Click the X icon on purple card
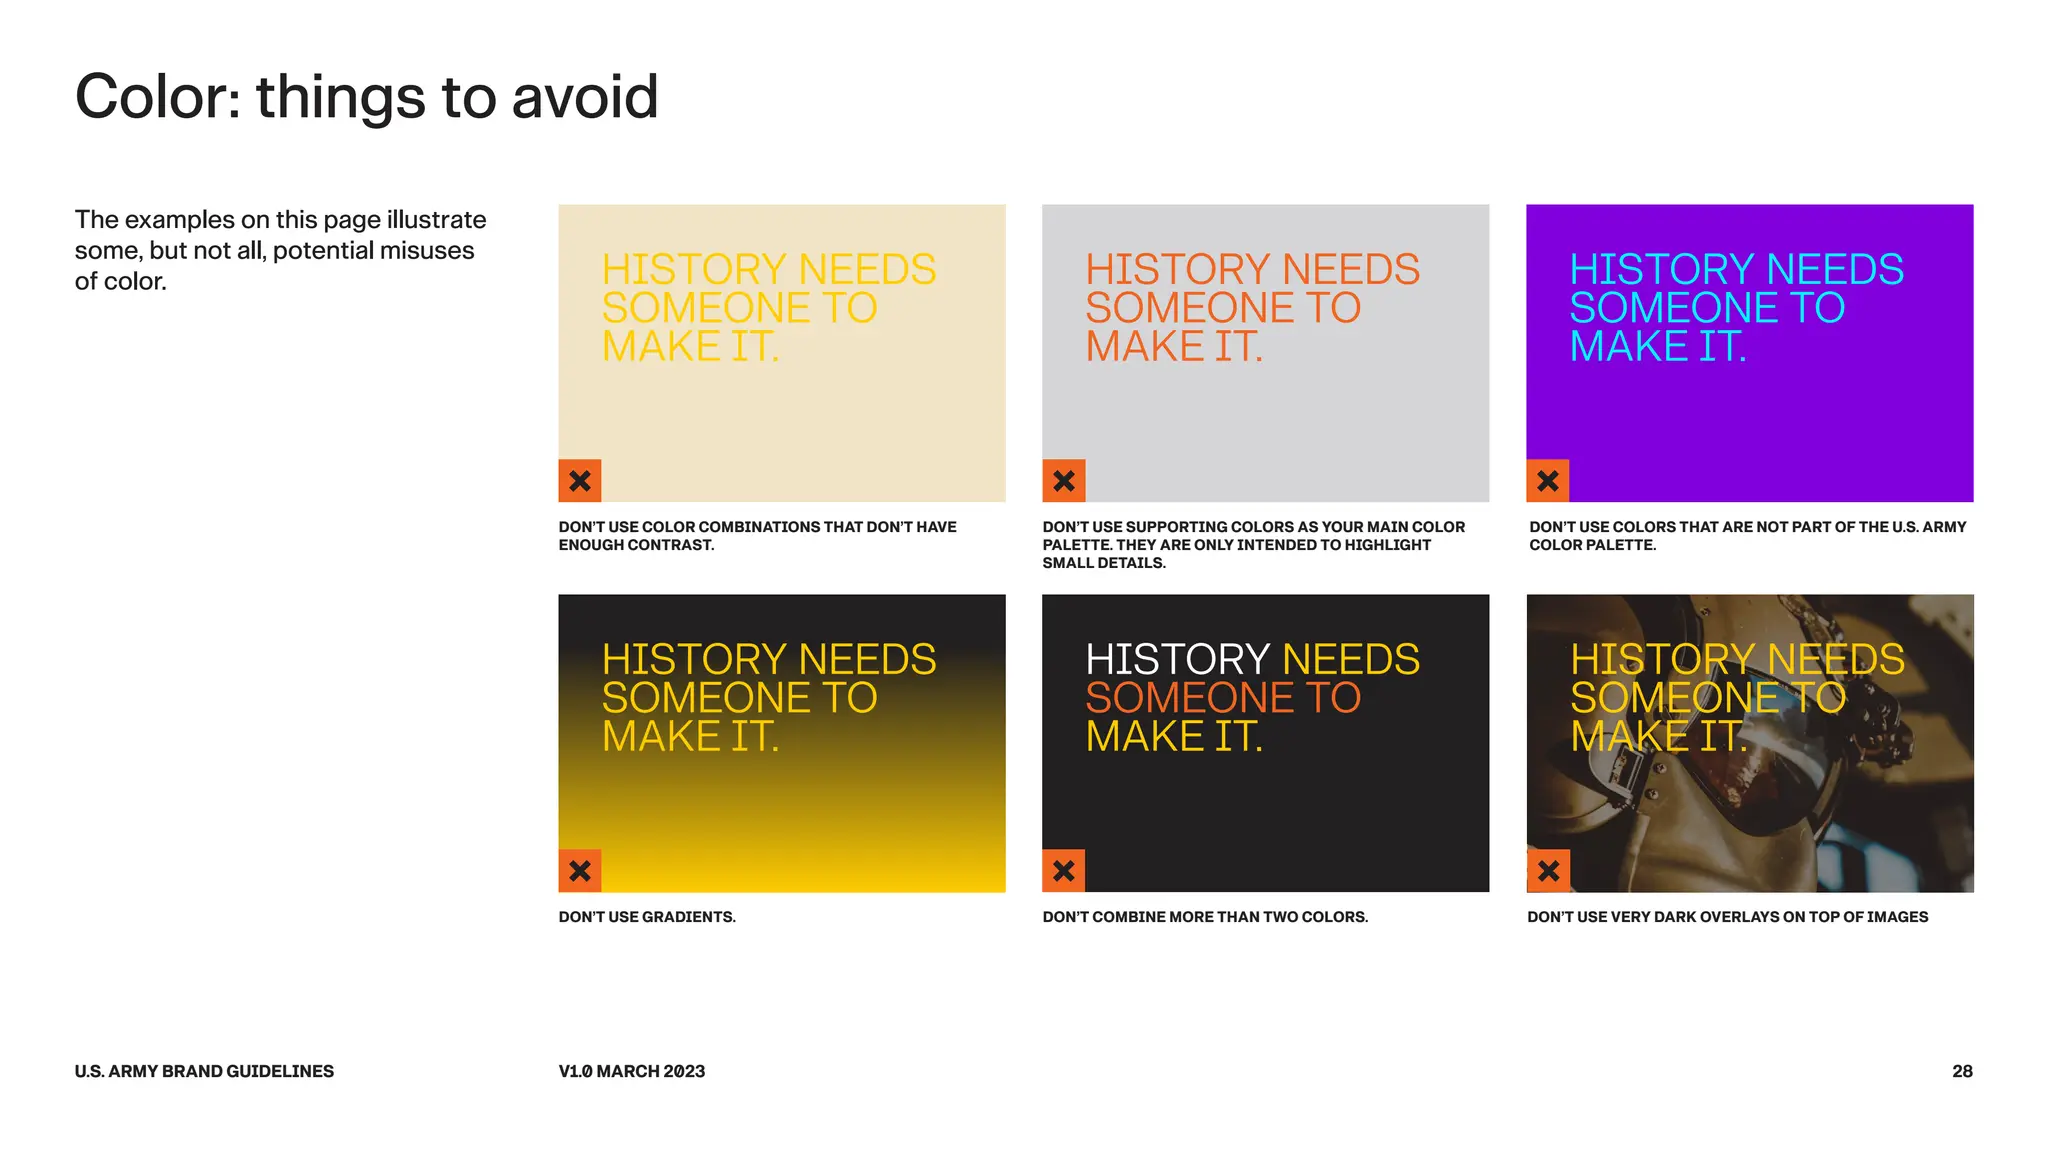The width and height of the screenshot is (2048, 1152). pos(1548,481)
